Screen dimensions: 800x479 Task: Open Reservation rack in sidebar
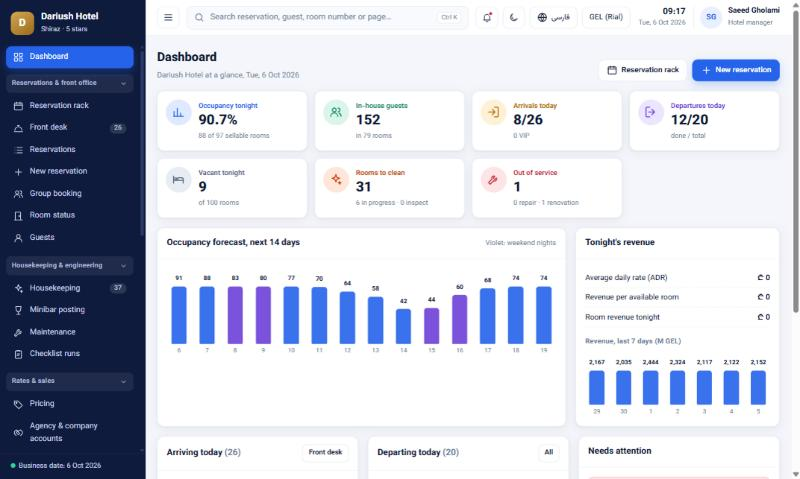(70, 106)
